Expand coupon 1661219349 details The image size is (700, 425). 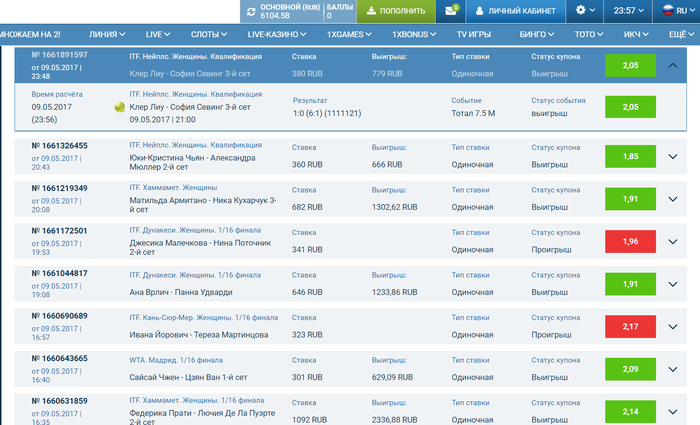coord(673,199)
